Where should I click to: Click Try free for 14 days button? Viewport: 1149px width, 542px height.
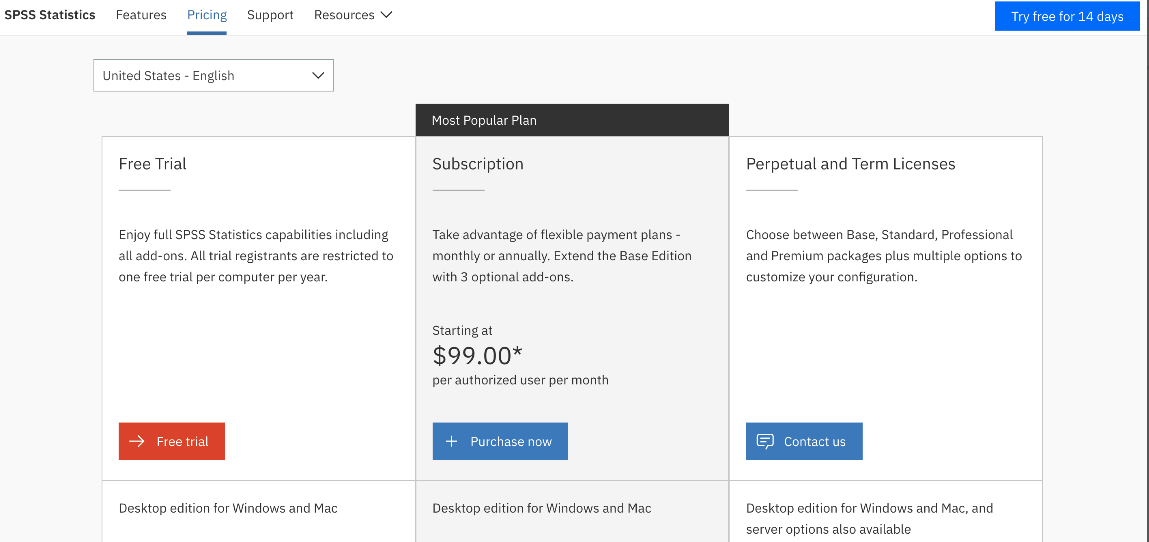coord(1067,16)
